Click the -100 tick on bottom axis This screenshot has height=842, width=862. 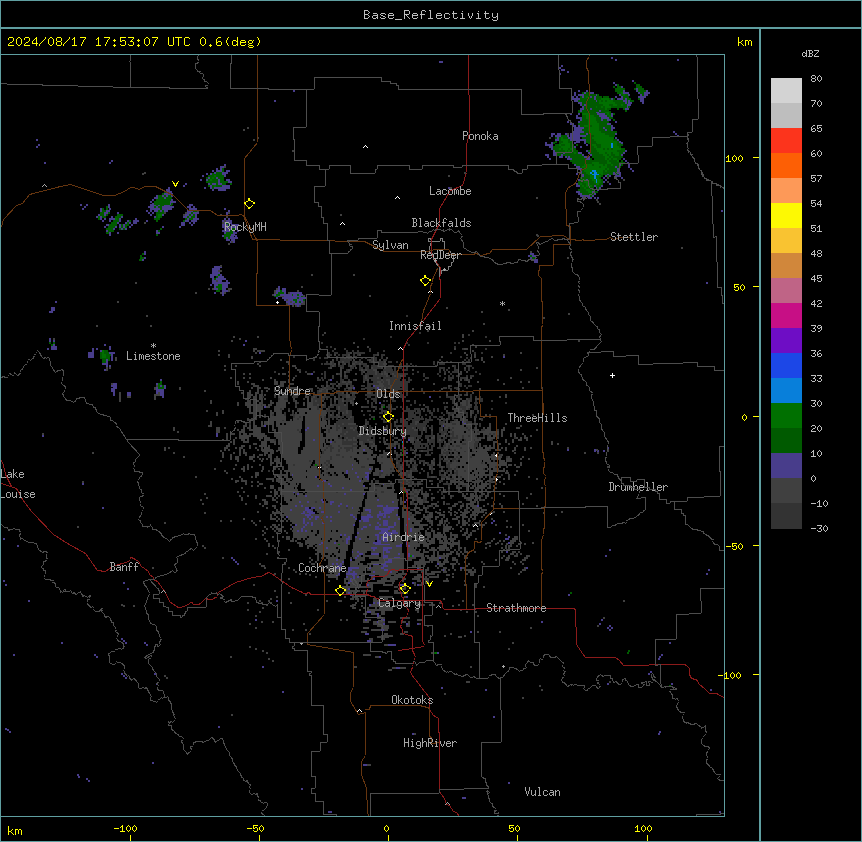point(126,828)
